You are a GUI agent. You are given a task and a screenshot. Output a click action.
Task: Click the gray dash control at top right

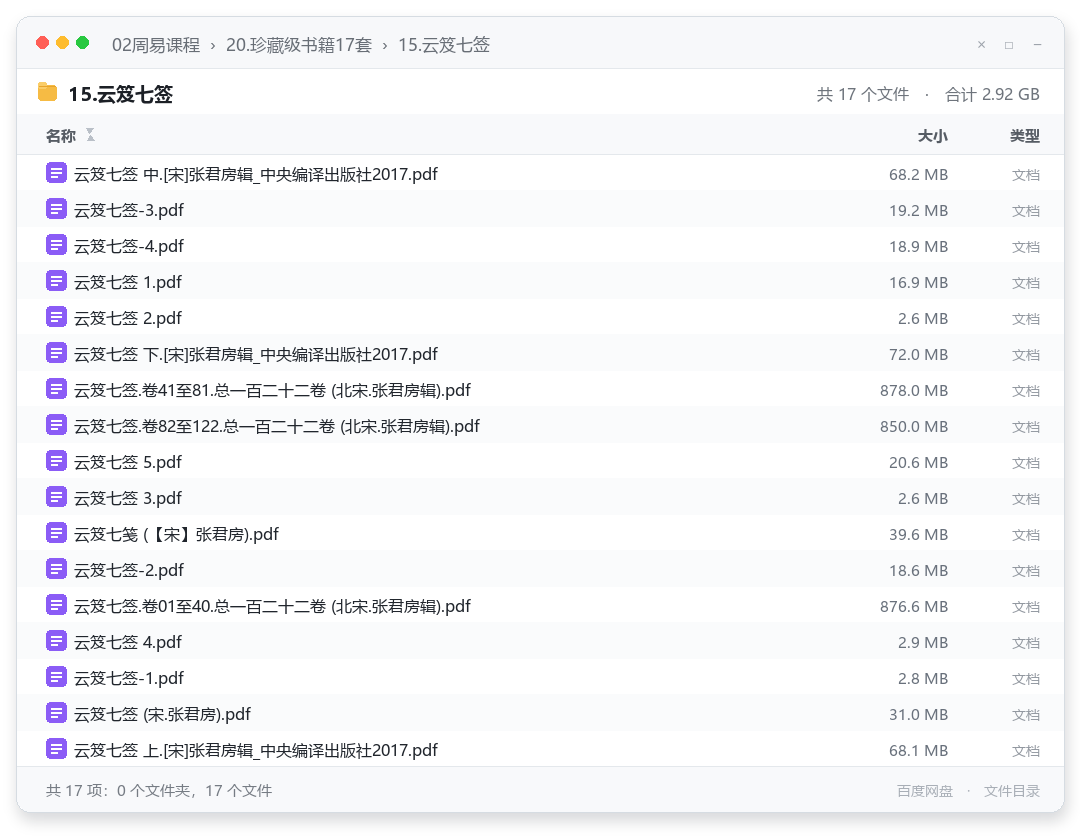(1037, 45)
